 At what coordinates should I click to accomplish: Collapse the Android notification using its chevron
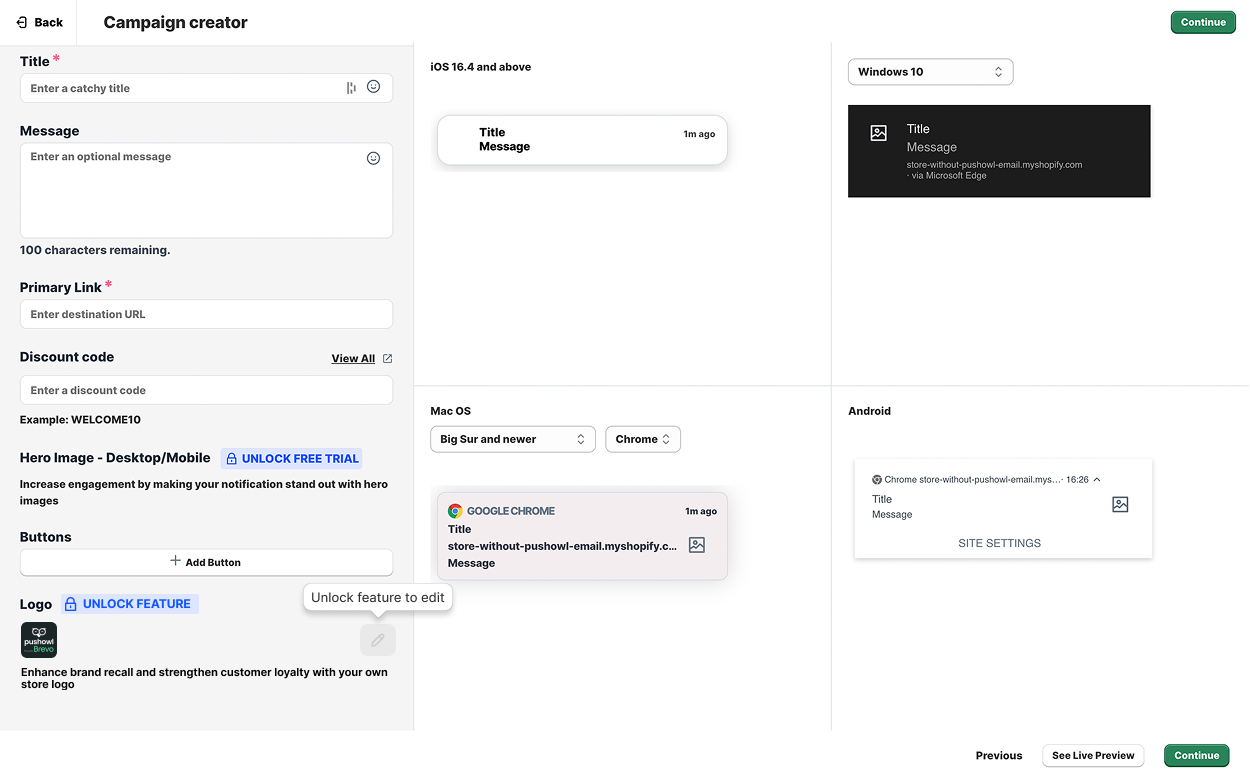pos(1097,479)
